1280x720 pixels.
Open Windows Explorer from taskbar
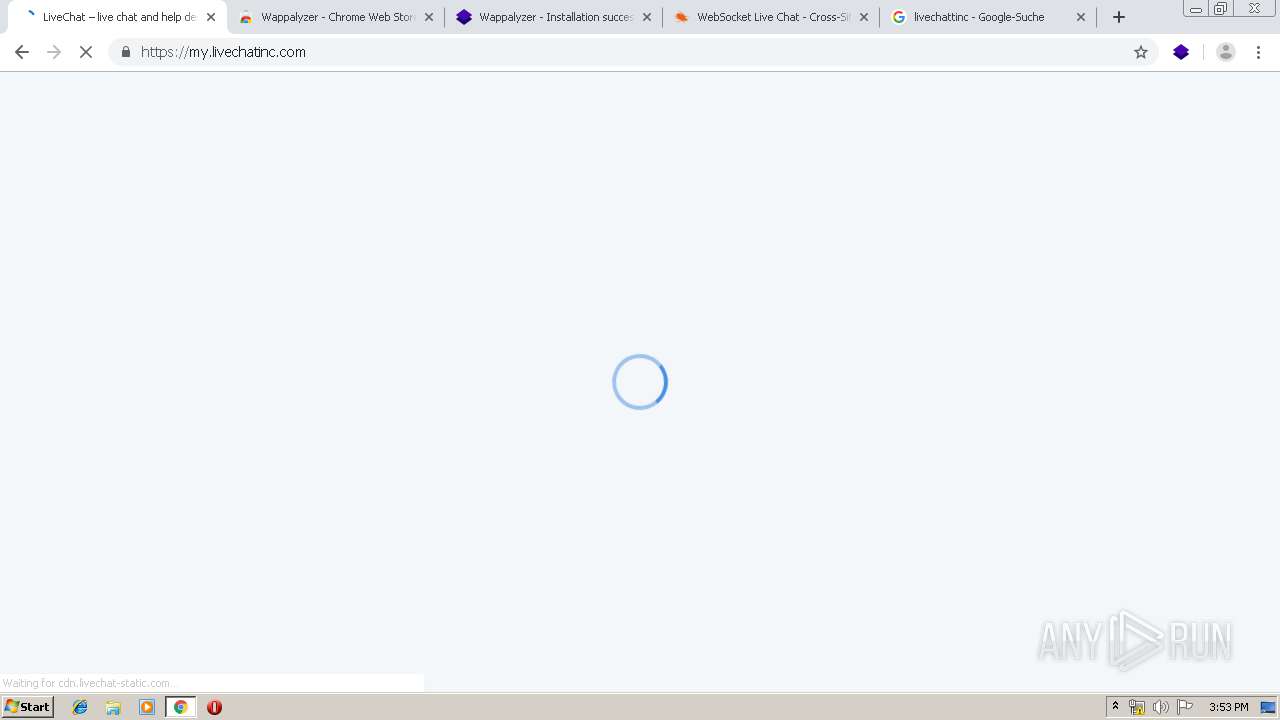(x=113, y=707)
